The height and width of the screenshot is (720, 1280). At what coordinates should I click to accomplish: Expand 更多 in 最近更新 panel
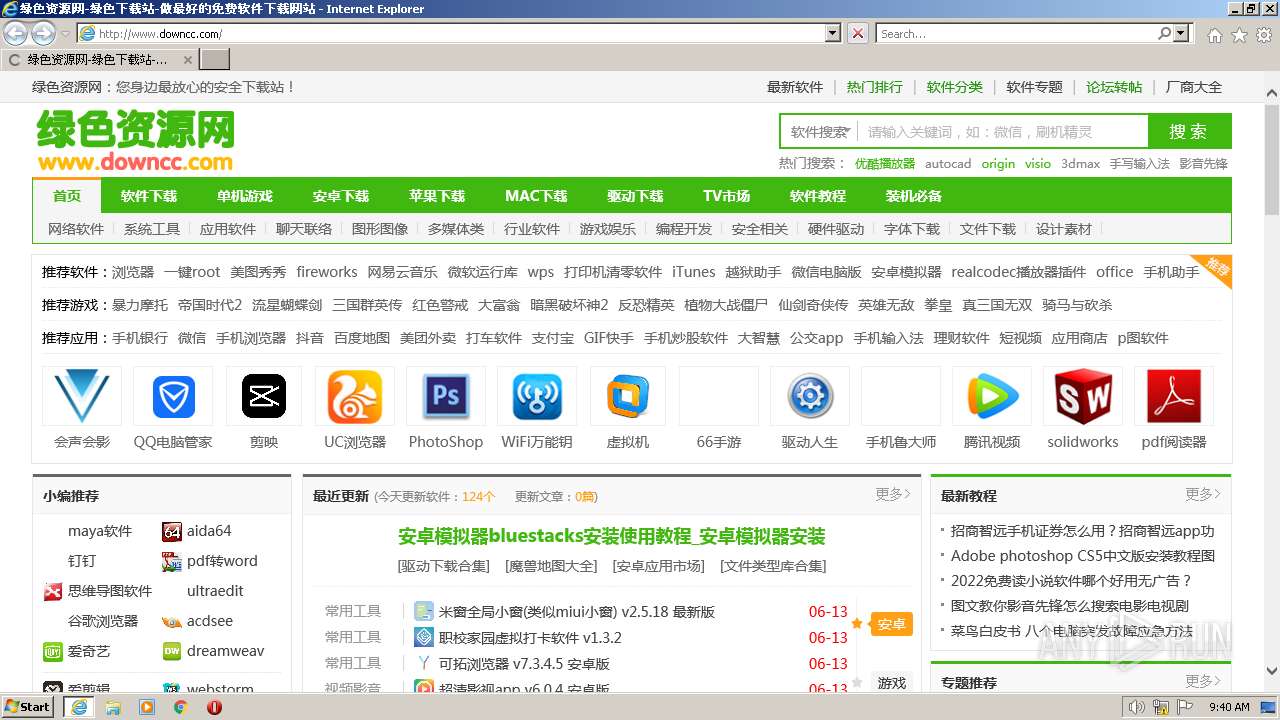893,494
